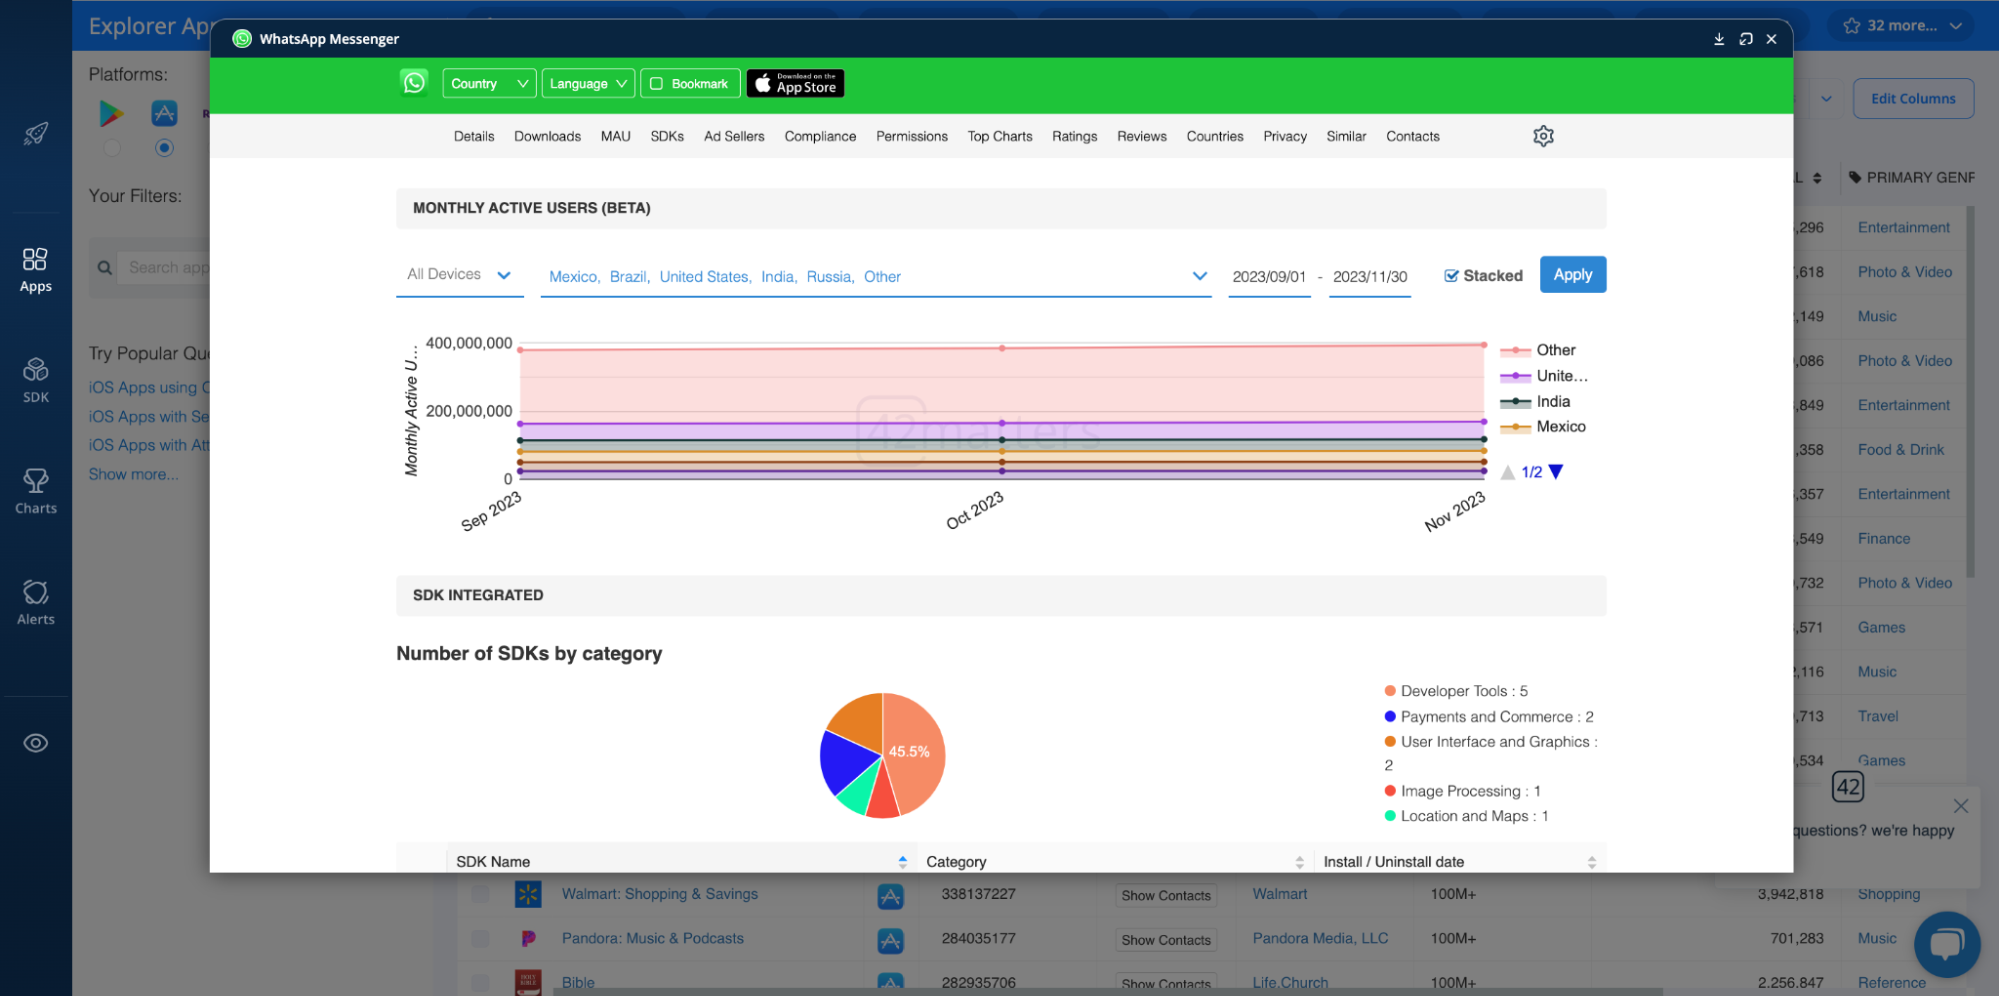Click the download icon in modal header

[1719, 39]
